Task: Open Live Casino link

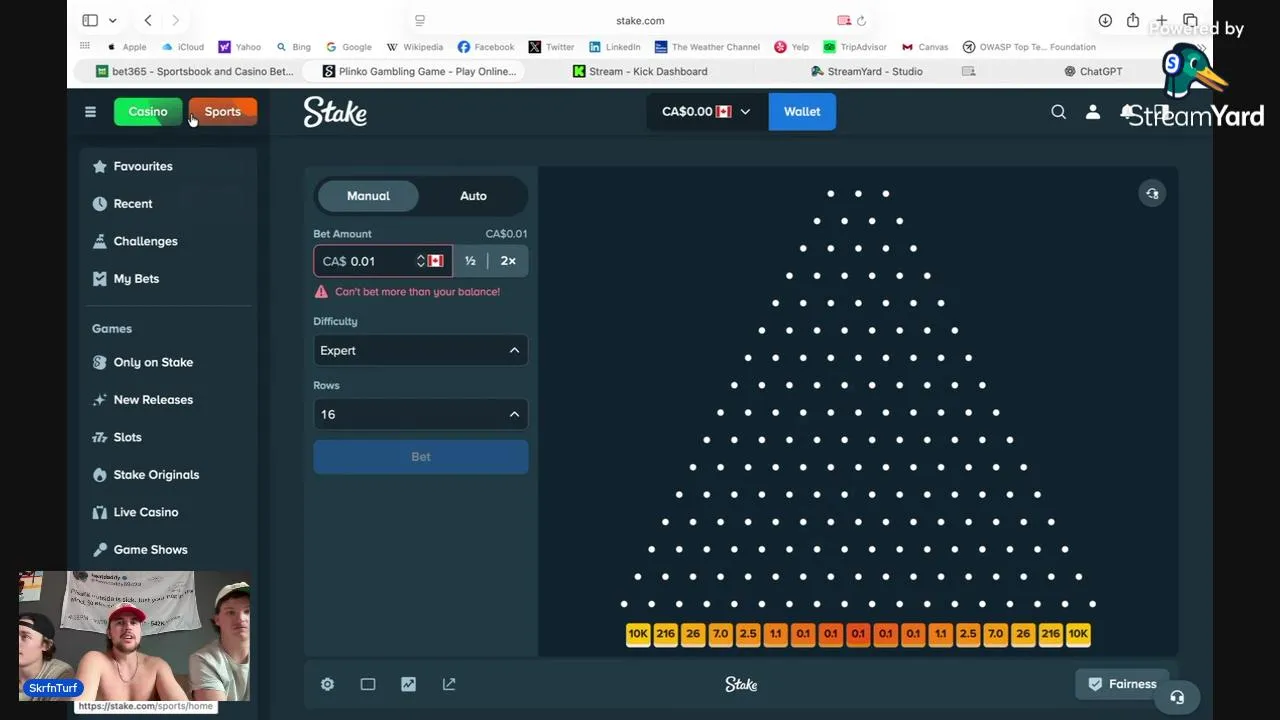Action: tap(146, 512)
